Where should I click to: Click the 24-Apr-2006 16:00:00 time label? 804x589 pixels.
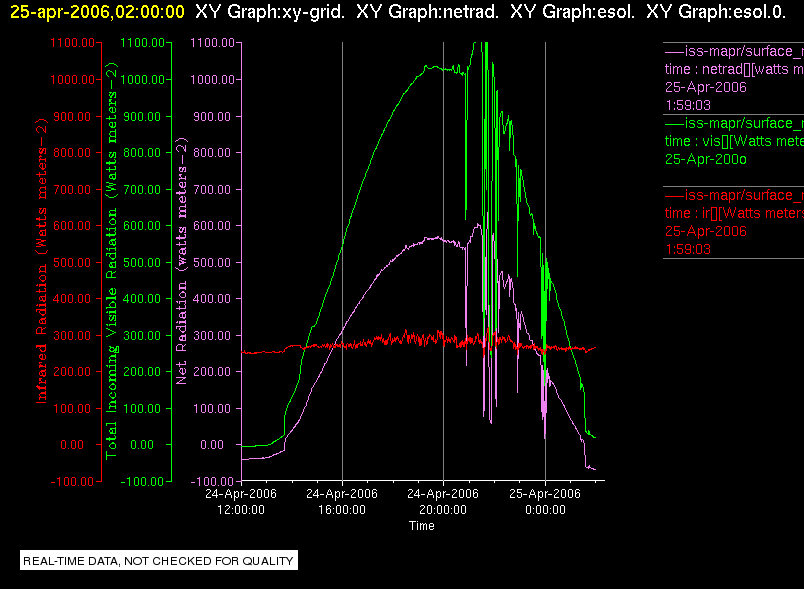(342, 501)
